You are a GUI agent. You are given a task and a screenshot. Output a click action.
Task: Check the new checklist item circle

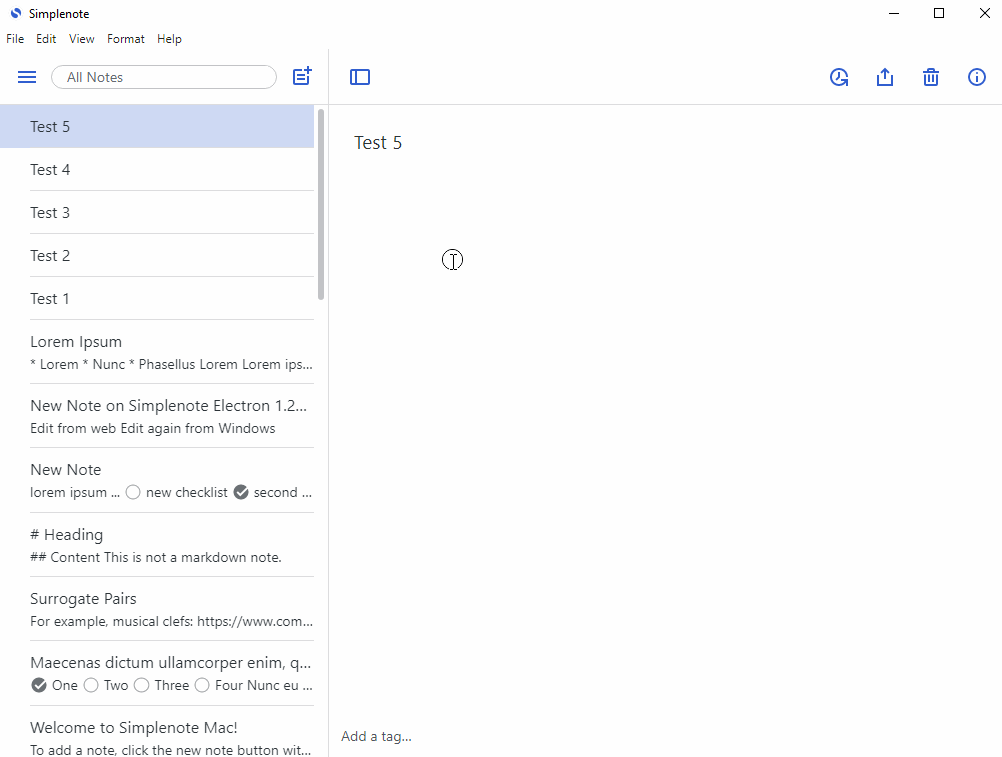(x=133, y=492)
